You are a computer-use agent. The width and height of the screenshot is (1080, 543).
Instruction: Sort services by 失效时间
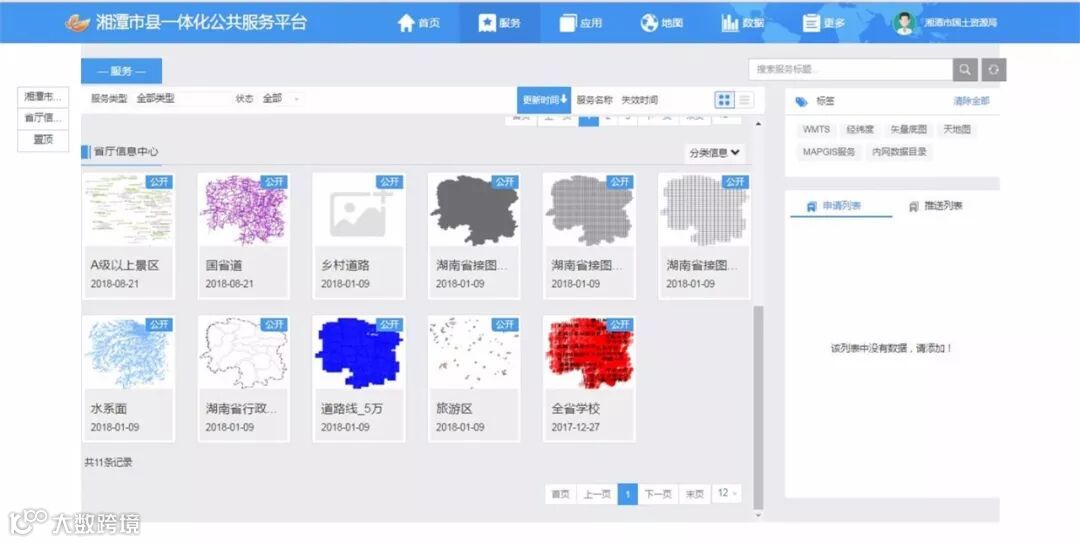tap(639, 100)
